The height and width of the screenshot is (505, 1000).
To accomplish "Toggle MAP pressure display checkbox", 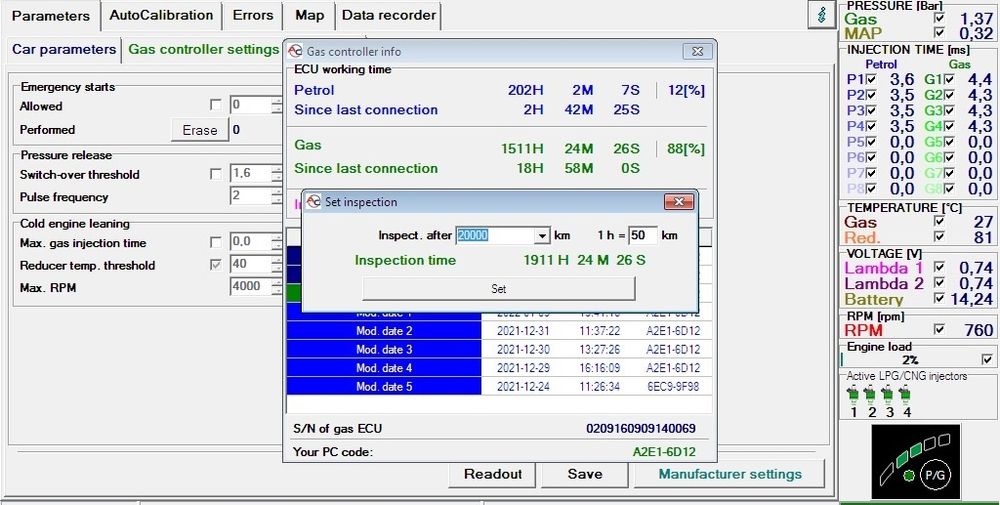I will [x=939, y=33].
